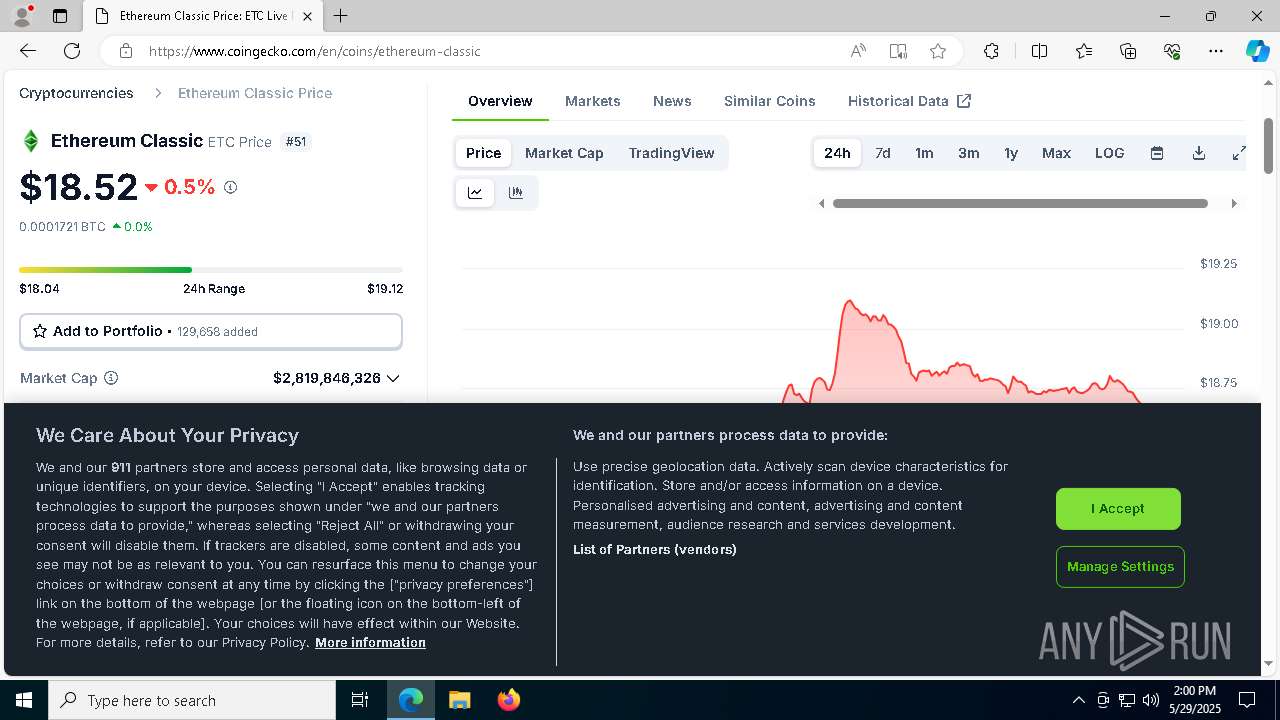The image size is (1280, 720).
Task: Open Immersive Reader icon
Action: pos(898,51)
